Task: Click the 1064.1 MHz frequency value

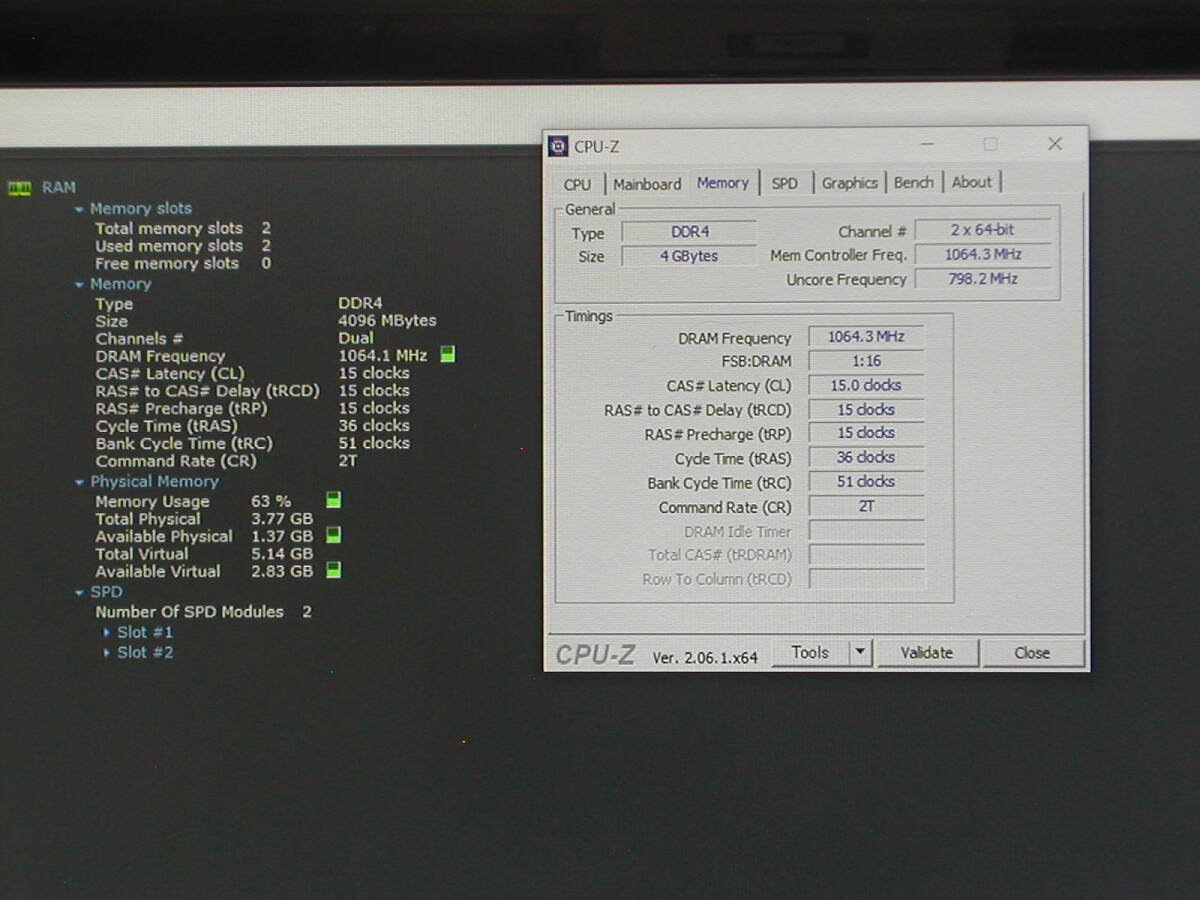Action: (x=383, y=355)
